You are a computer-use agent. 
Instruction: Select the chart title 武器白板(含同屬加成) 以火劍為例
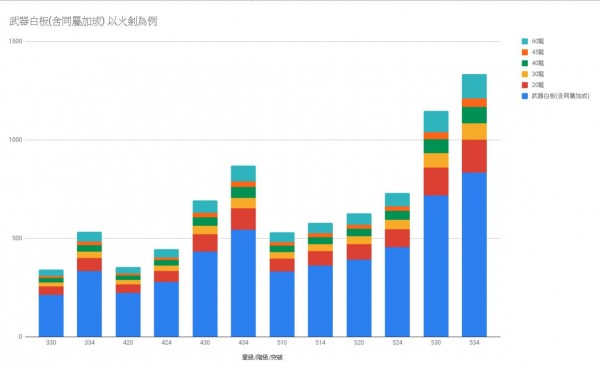[x=83, y=21]
